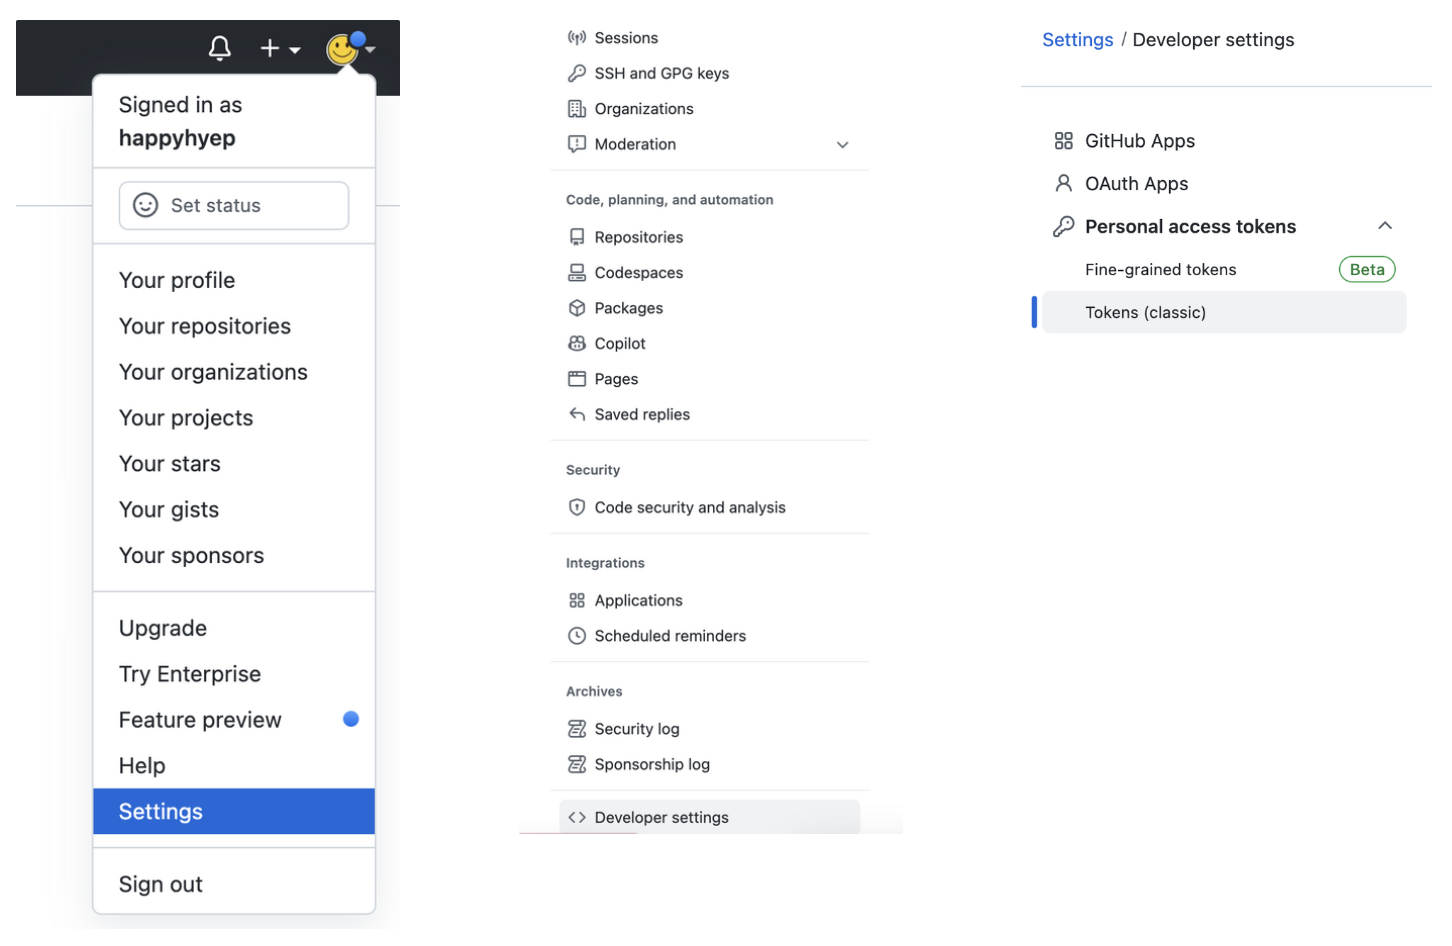Open GitHub Apps

click(x=1140, y=141)
